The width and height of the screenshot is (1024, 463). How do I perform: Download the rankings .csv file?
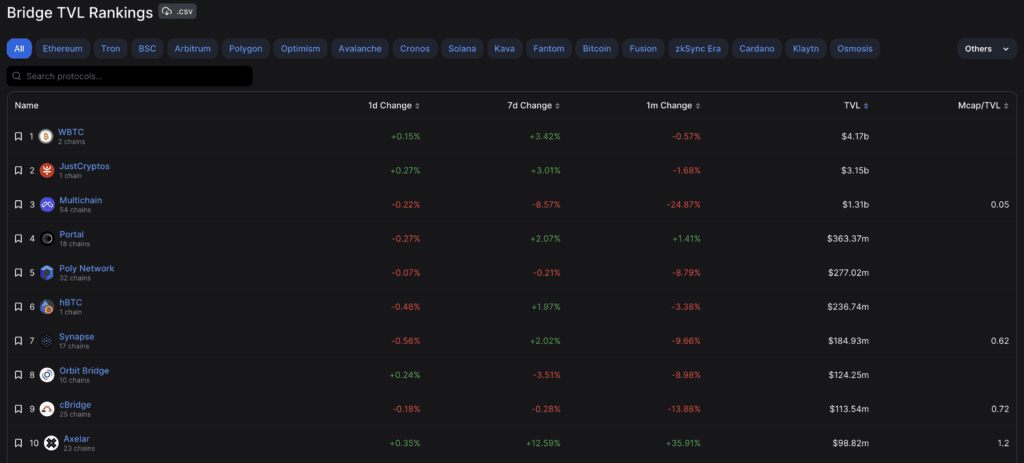(177, 11)
